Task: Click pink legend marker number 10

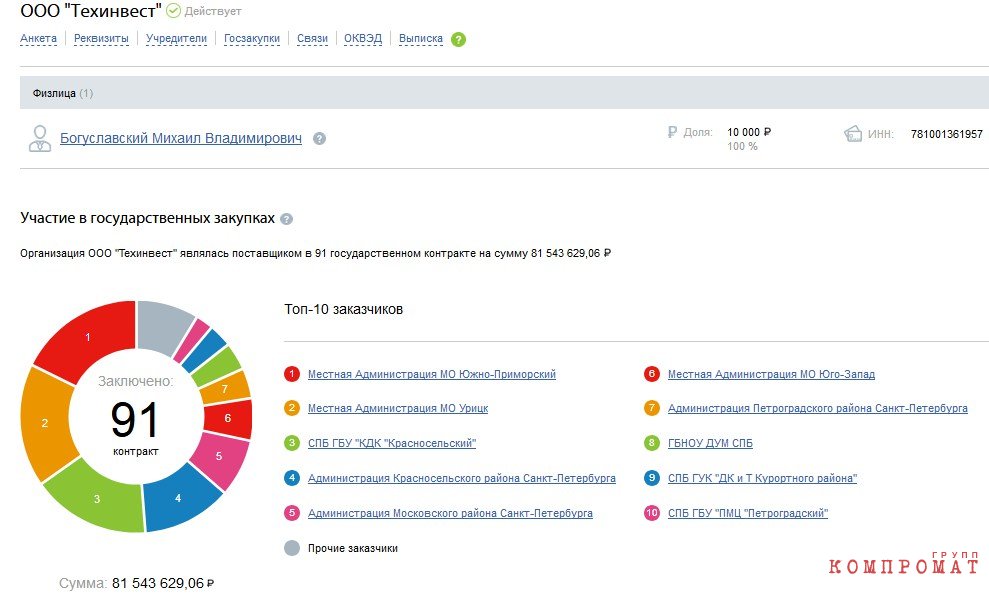Action: pyautogui.click(x=652, y=513)
